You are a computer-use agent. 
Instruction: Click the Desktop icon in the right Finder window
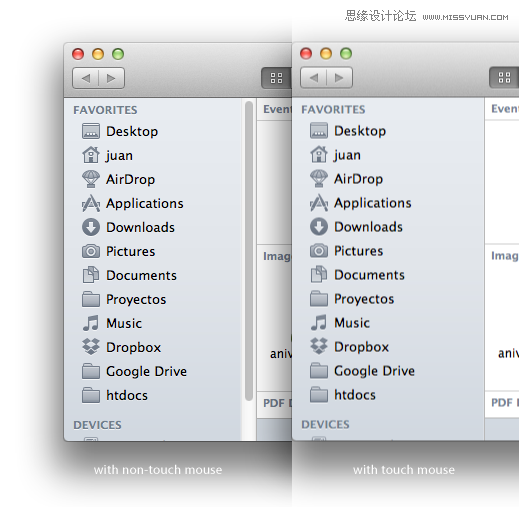click(x=319, y=130)
